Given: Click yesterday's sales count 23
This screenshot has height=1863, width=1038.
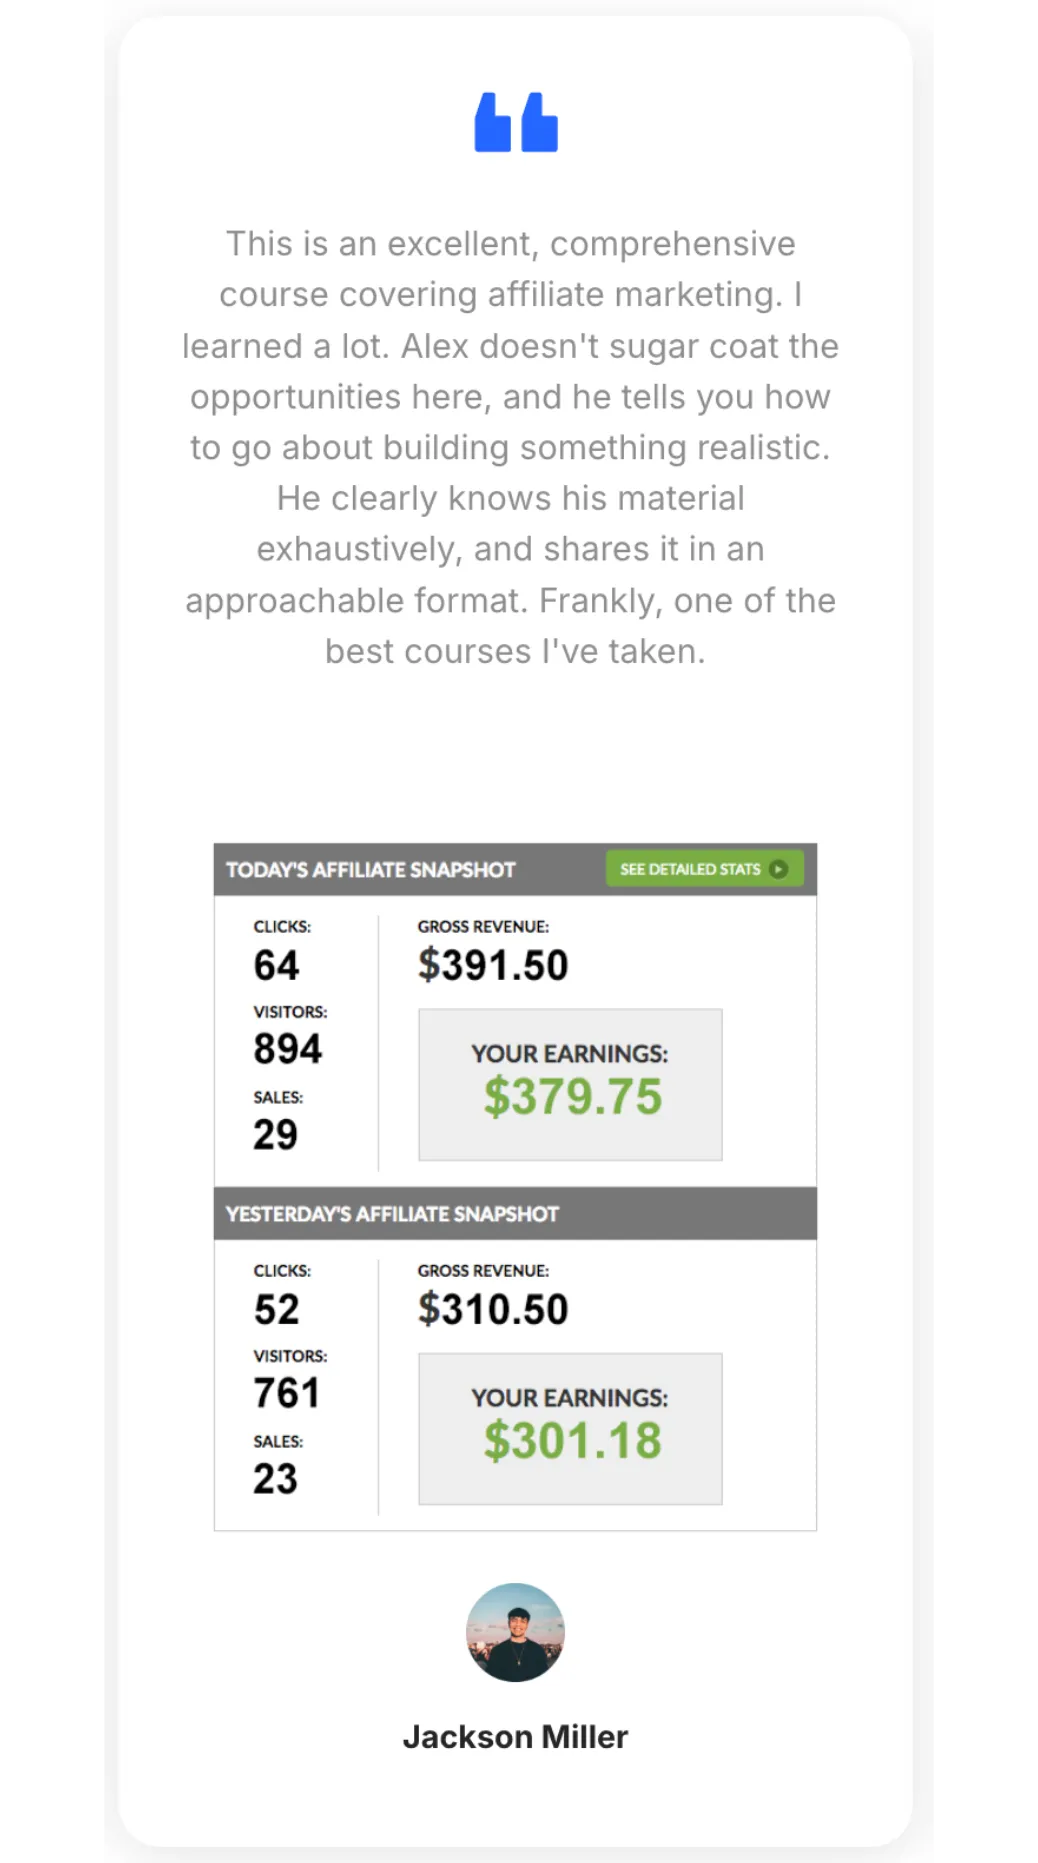Looking at the screenshot, I should 275,1478.
